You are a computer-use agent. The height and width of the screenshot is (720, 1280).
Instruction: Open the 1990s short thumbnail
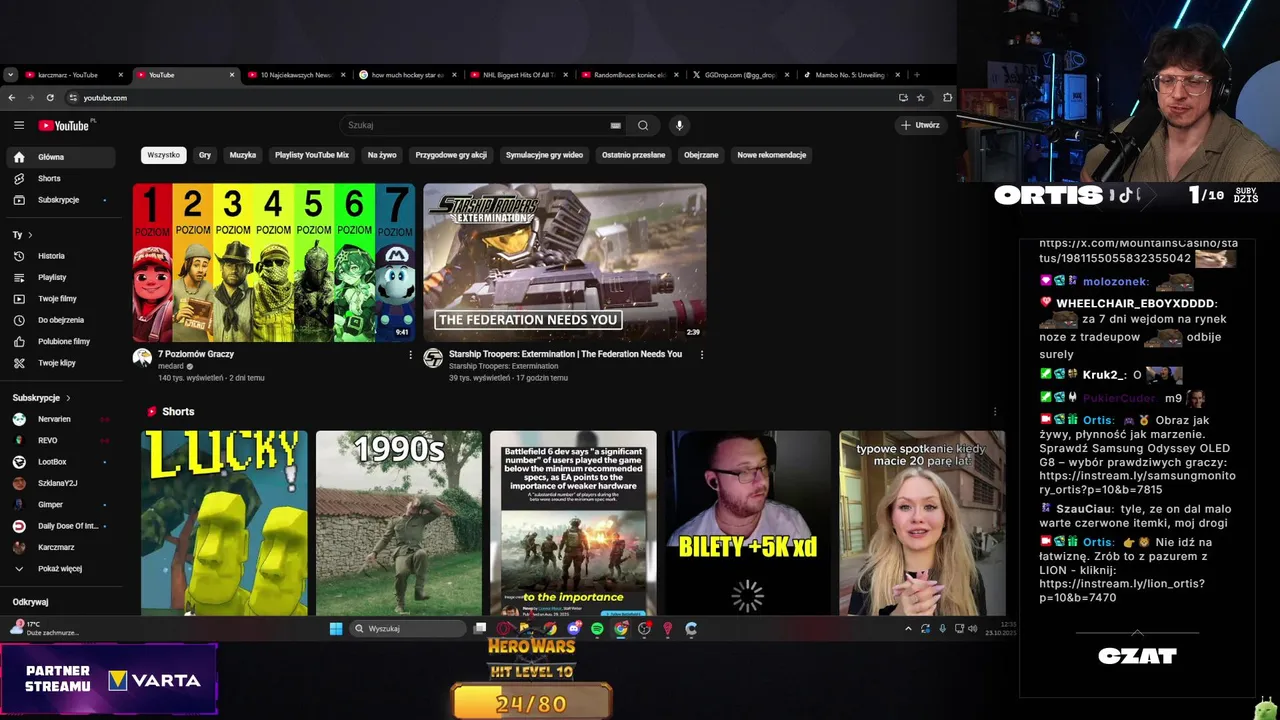coord(399,523)
